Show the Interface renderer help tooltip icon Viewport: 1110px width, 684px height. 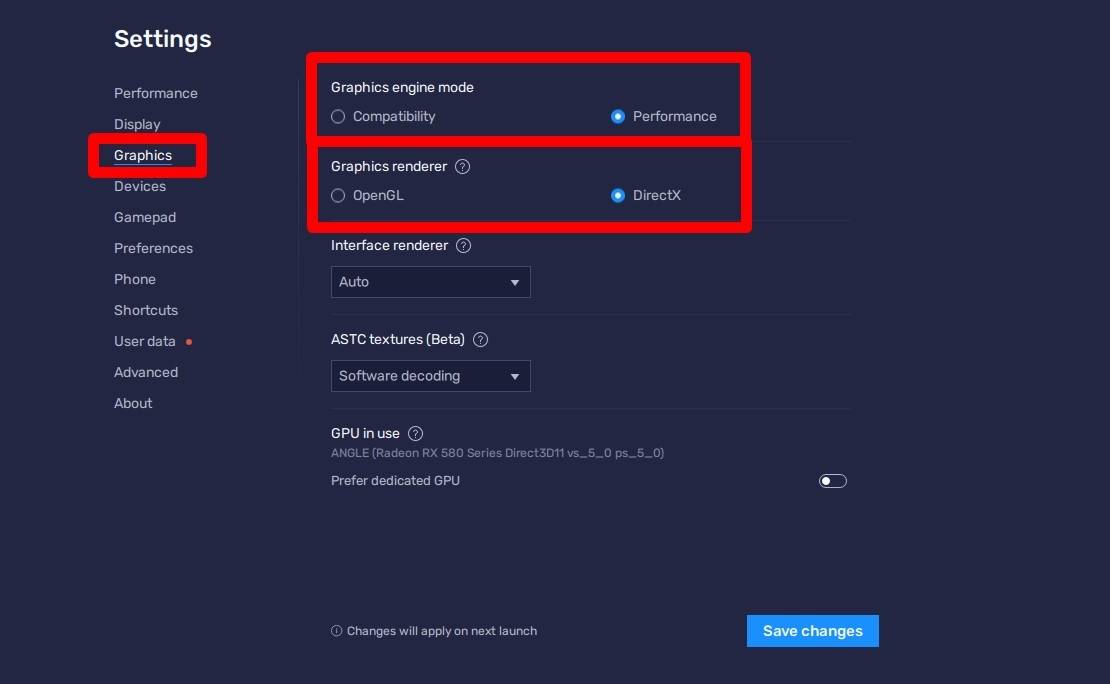(463, 246)
